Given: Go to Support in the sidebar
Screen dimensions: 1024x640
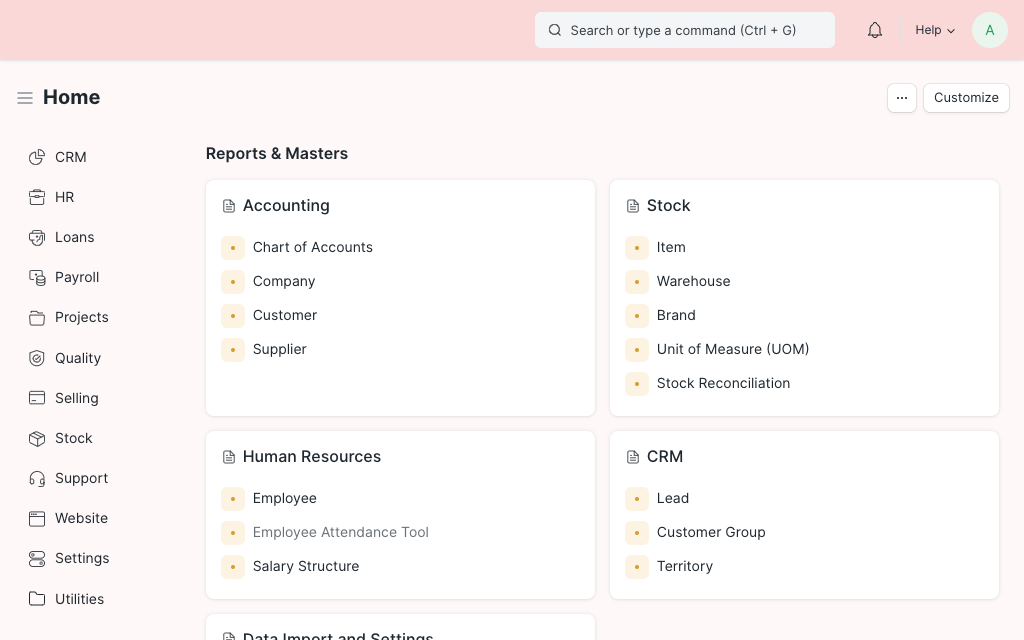Looking at the screenshot, I should (82, 479).
